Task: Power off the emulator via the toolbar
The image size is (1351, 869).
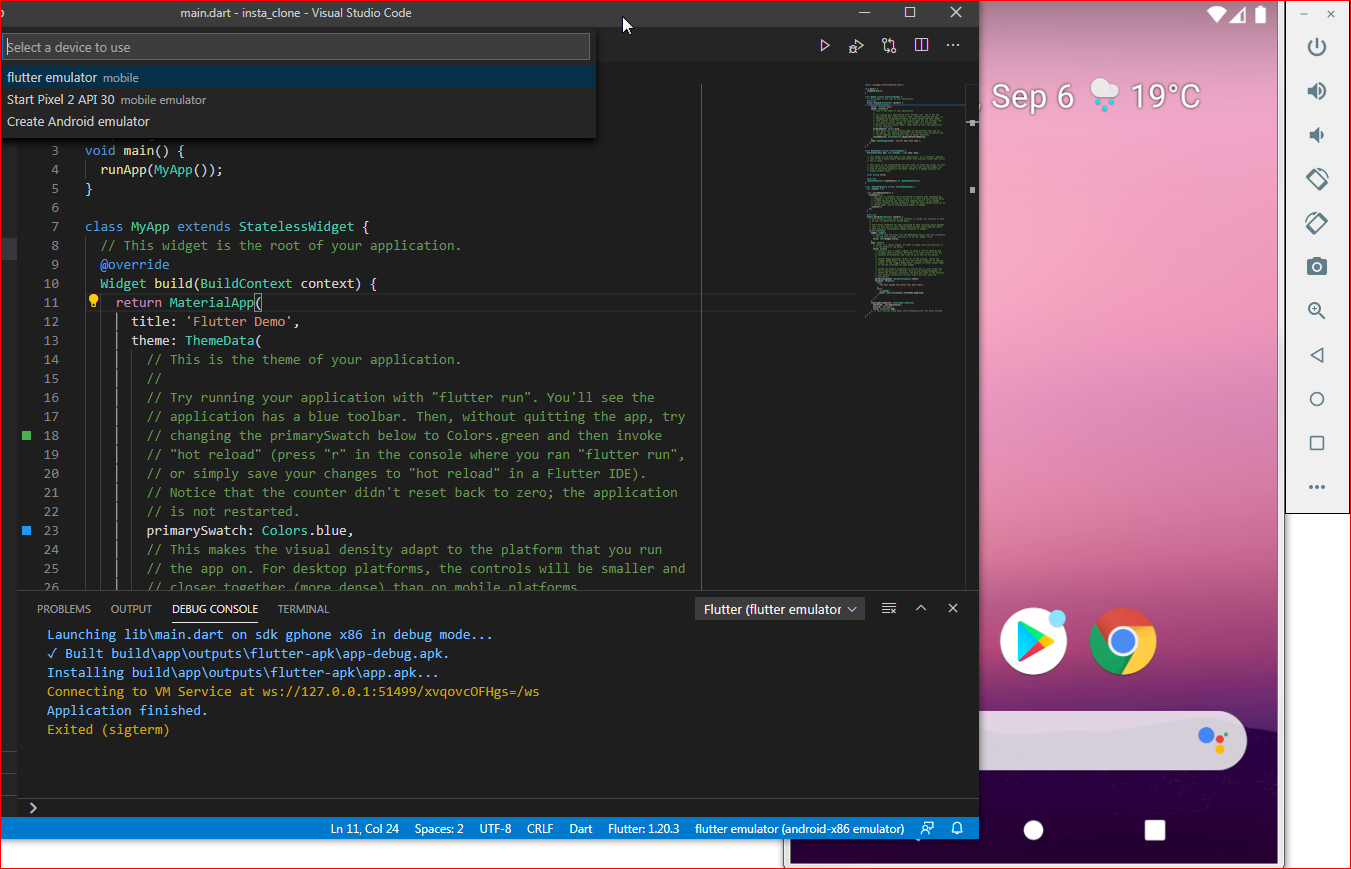Action: pyautogui.click(x=1317, y=47)
